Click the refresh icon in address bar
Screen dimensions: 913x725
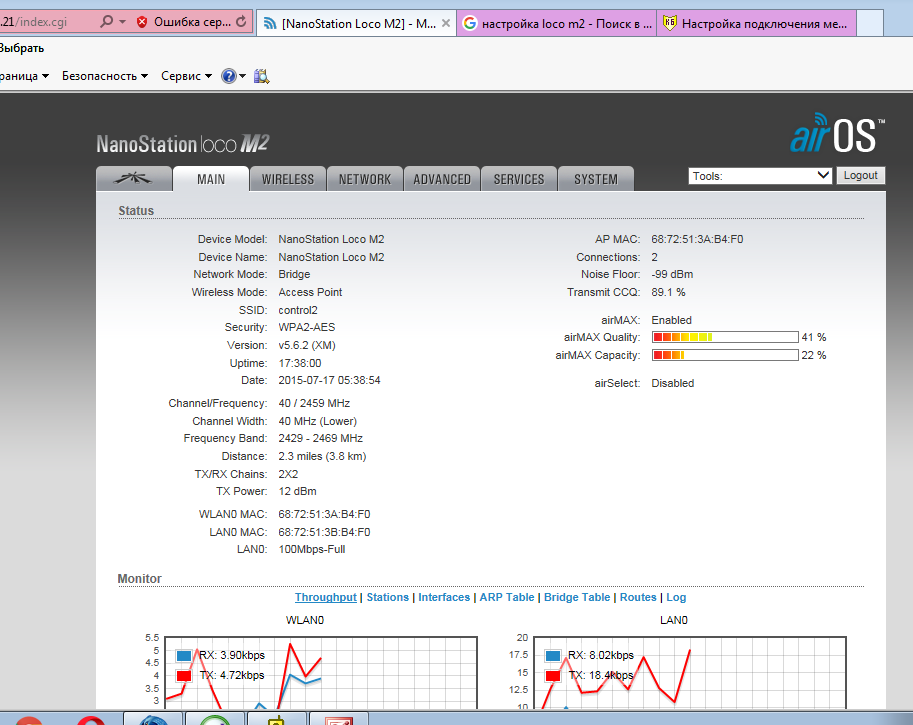pos(241,22)
